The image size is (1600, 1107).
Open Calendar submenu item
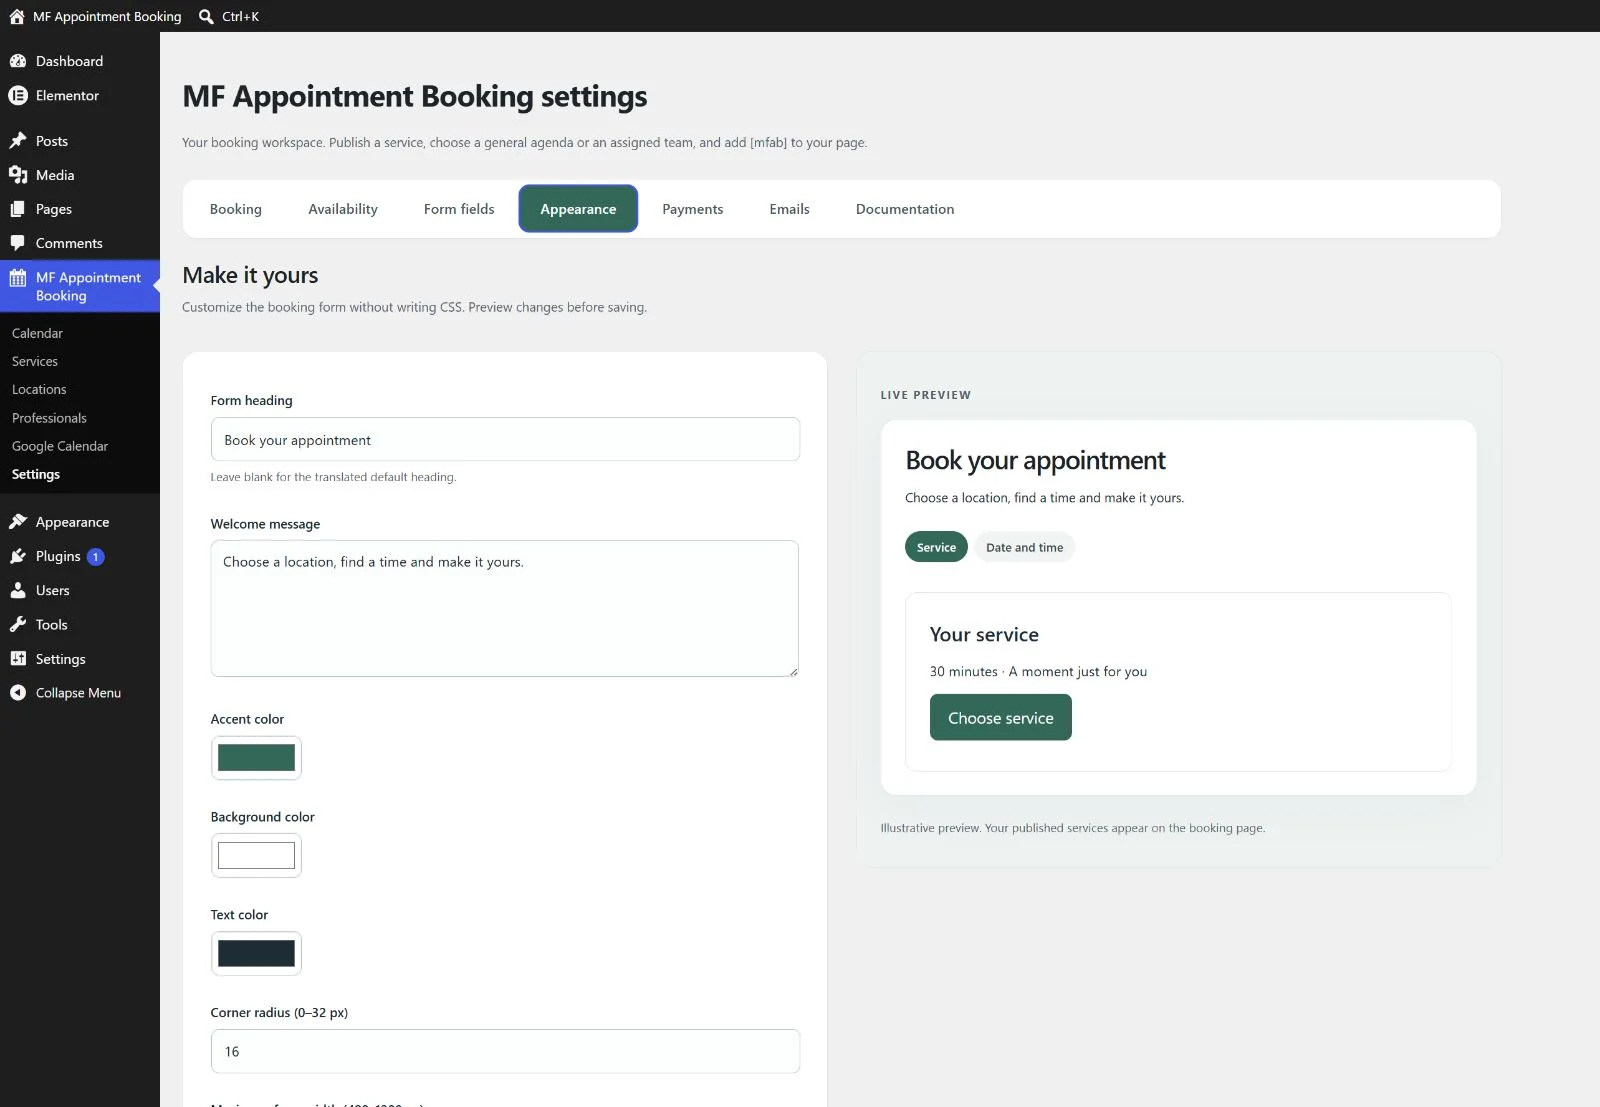click(x=37, y=333)
